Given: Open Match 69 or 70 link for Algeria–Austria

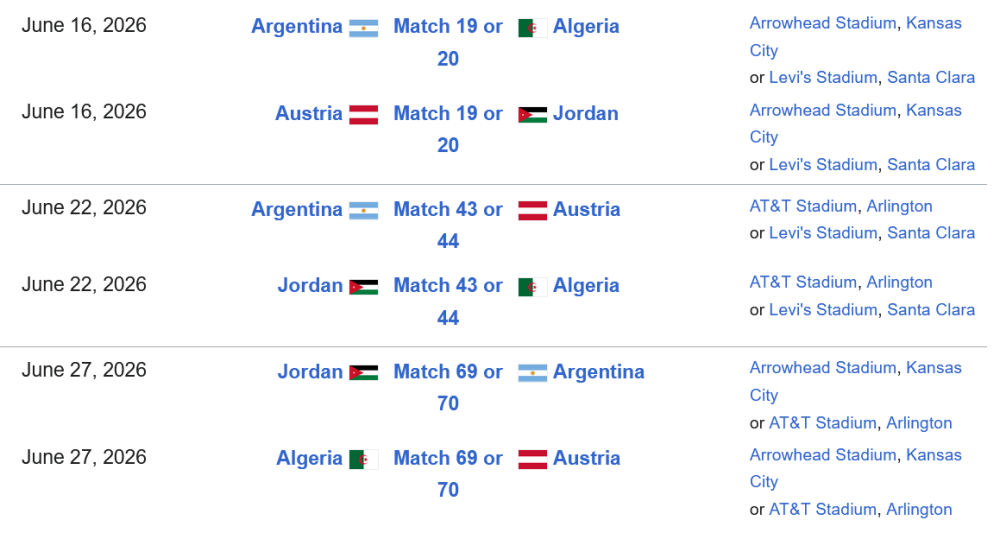Looking at the screenshot, I should click(448, 459).
